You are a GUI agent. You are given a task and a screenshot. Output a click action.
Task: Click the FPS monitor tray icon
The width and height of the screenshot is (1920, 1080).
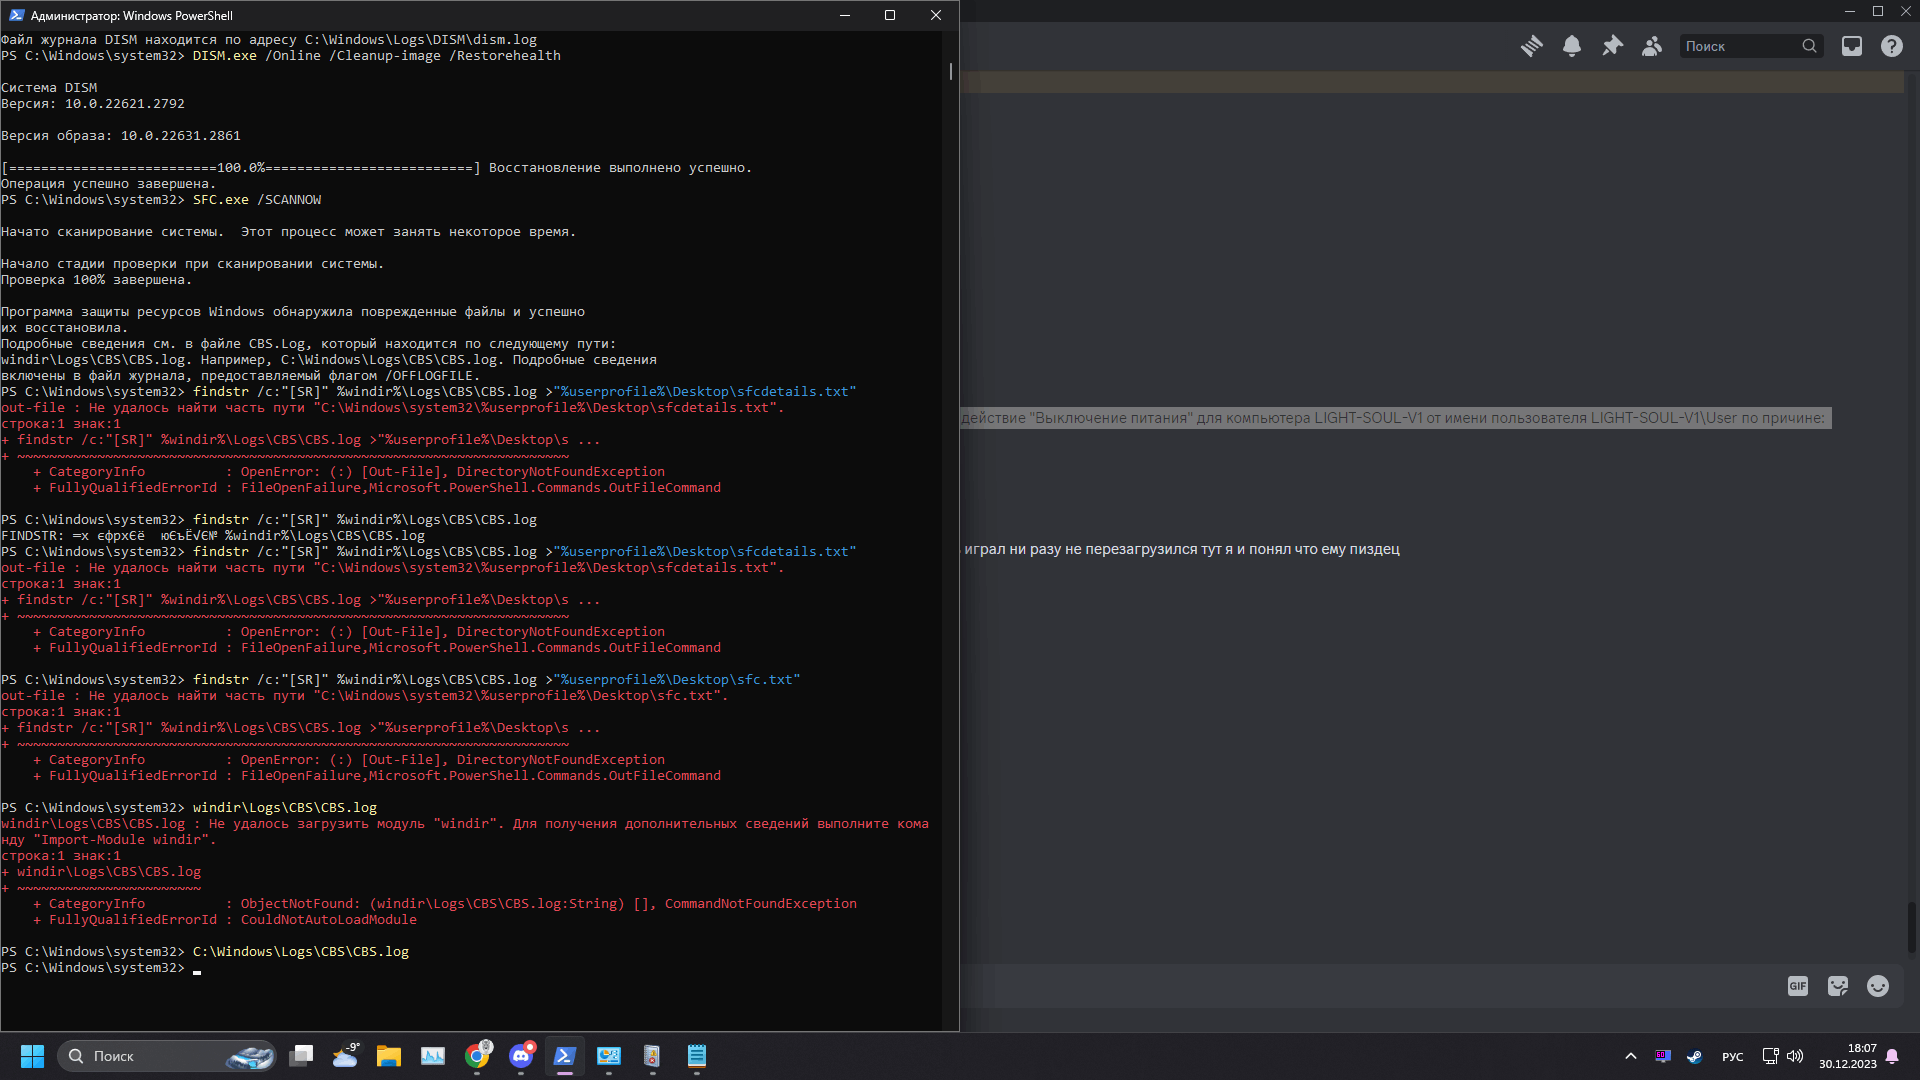coord(1663,1056)
